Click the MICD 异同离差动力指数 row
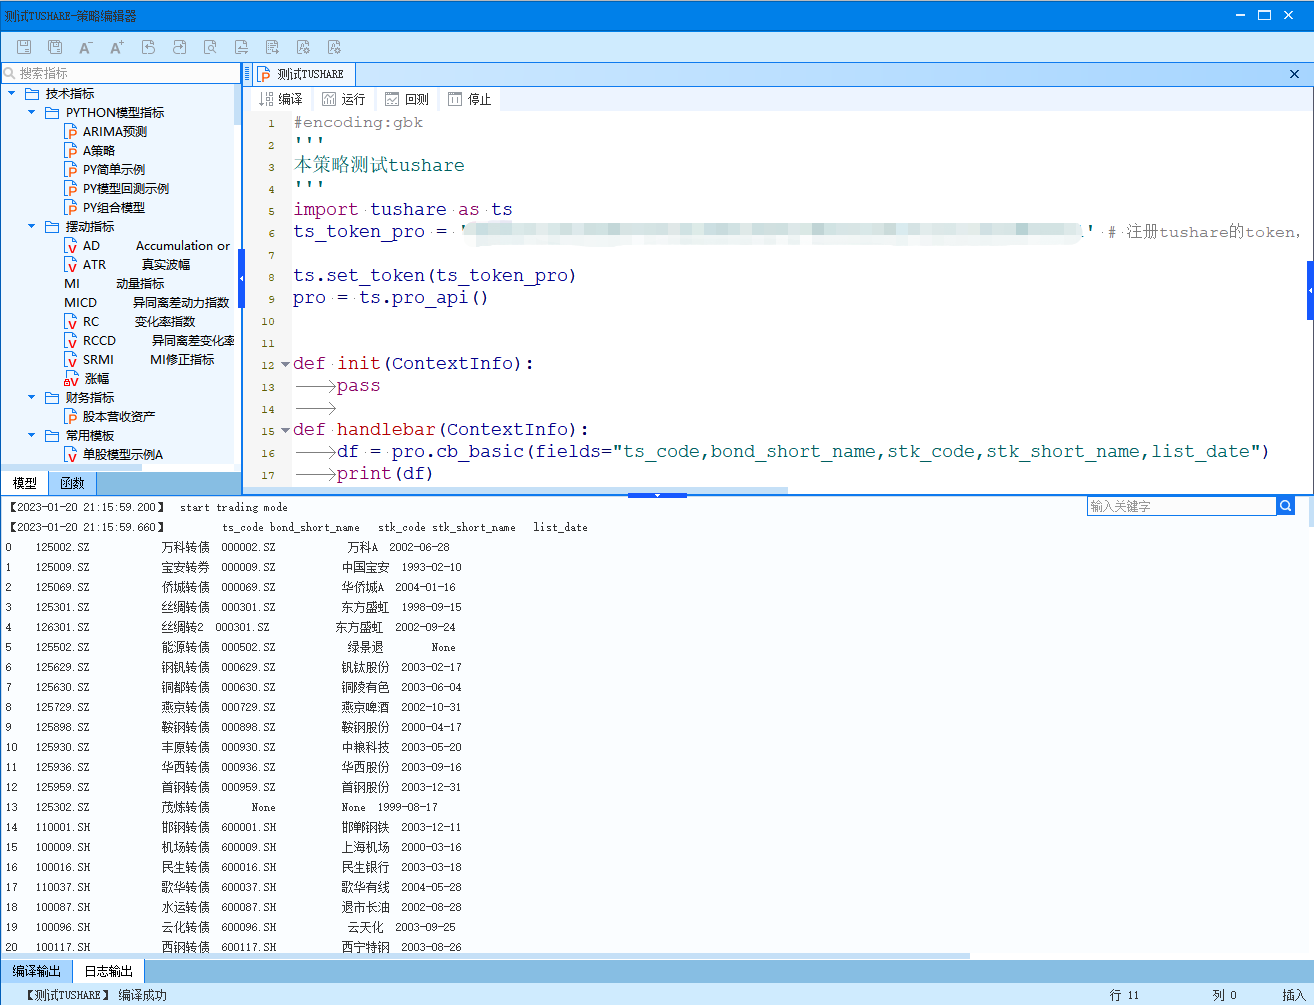This screenshot has height=1005, width=1314. point(147,302)
